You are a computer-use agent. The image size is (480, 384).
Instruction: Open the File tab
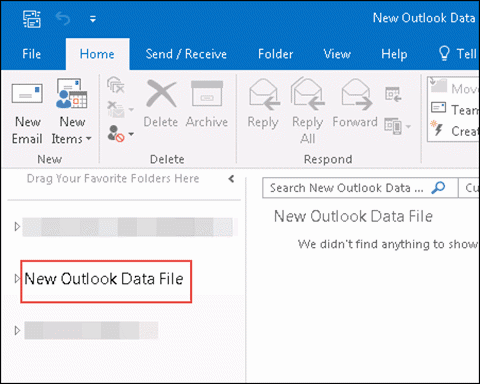tap(32, 54)
